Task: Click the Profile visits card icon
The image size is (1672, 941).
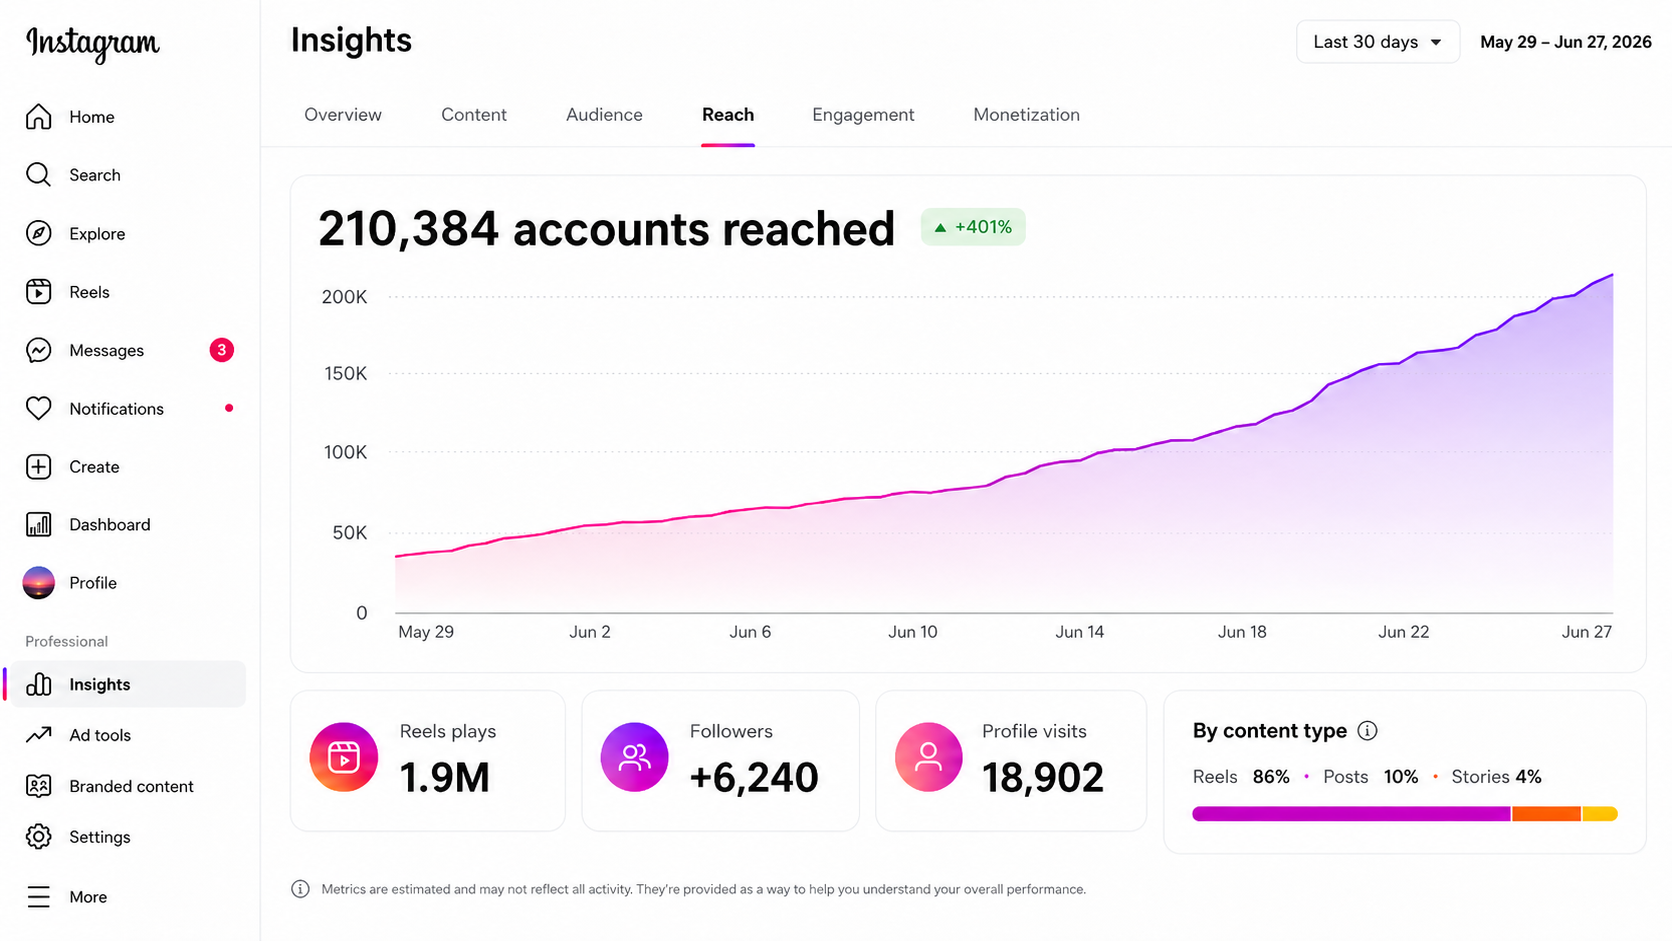Action: point(928,757)
